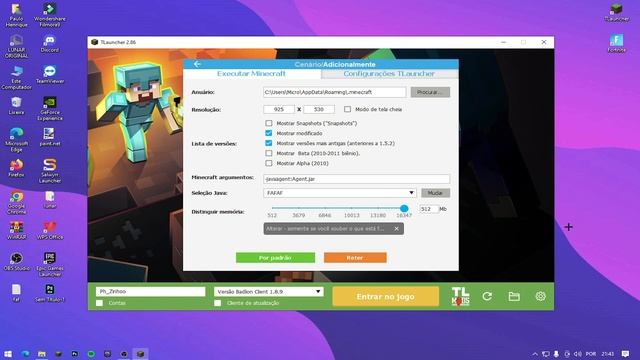Click the Minecraft argumentos field
This screenshot has width=640, height=360.
click(x=357, y=179)
